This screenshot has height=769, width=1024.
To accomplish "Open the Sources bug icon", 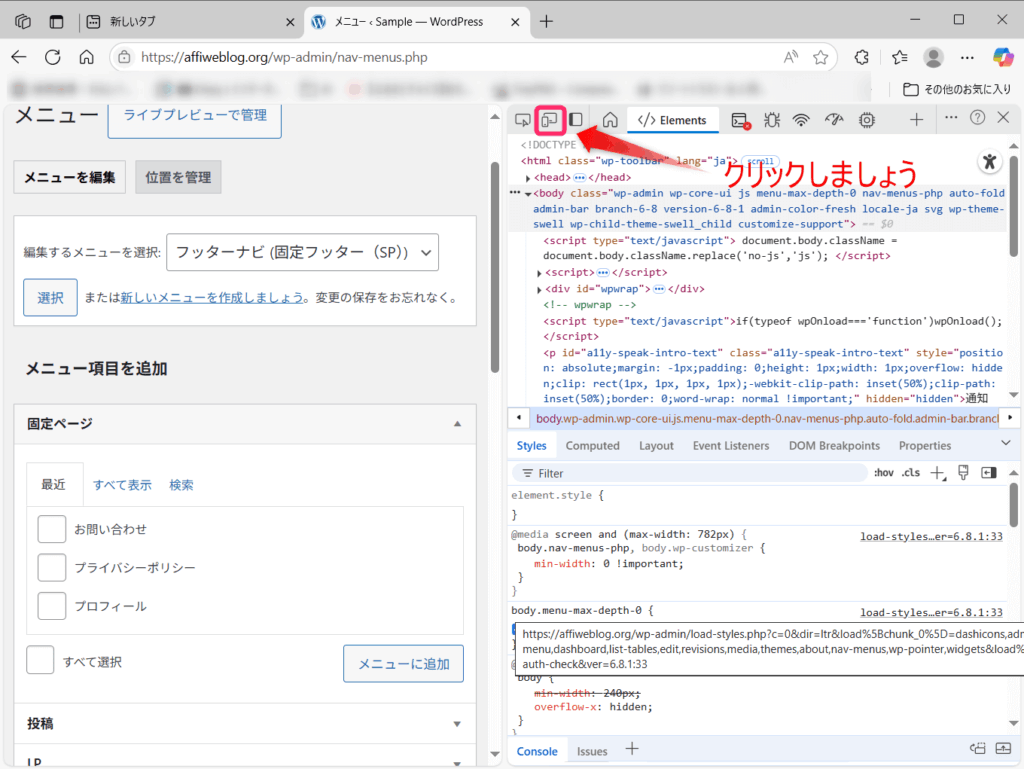I will pyautogui.click(x=772, y=120).
